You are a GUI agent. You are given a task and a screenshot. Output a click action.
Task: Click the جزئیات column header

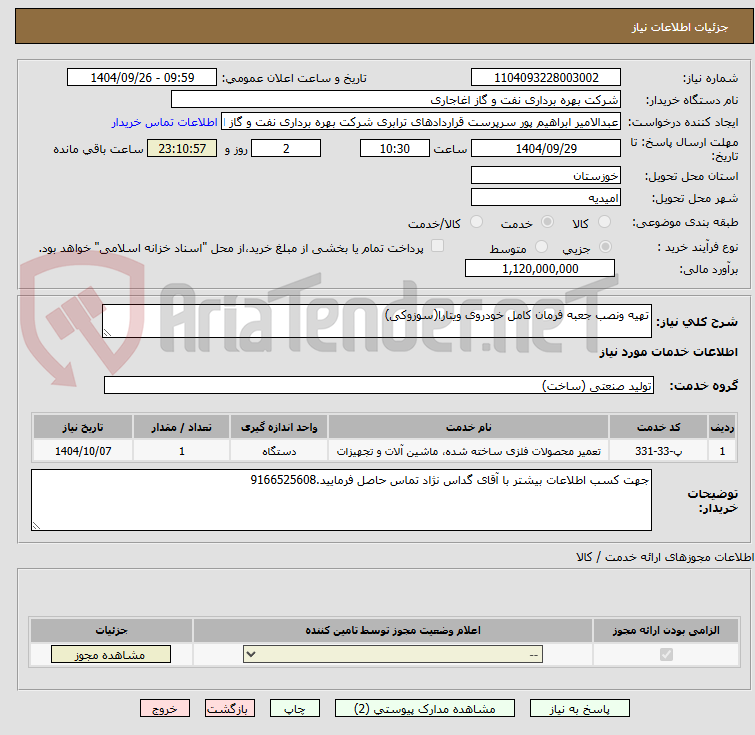tap(111, 630)
